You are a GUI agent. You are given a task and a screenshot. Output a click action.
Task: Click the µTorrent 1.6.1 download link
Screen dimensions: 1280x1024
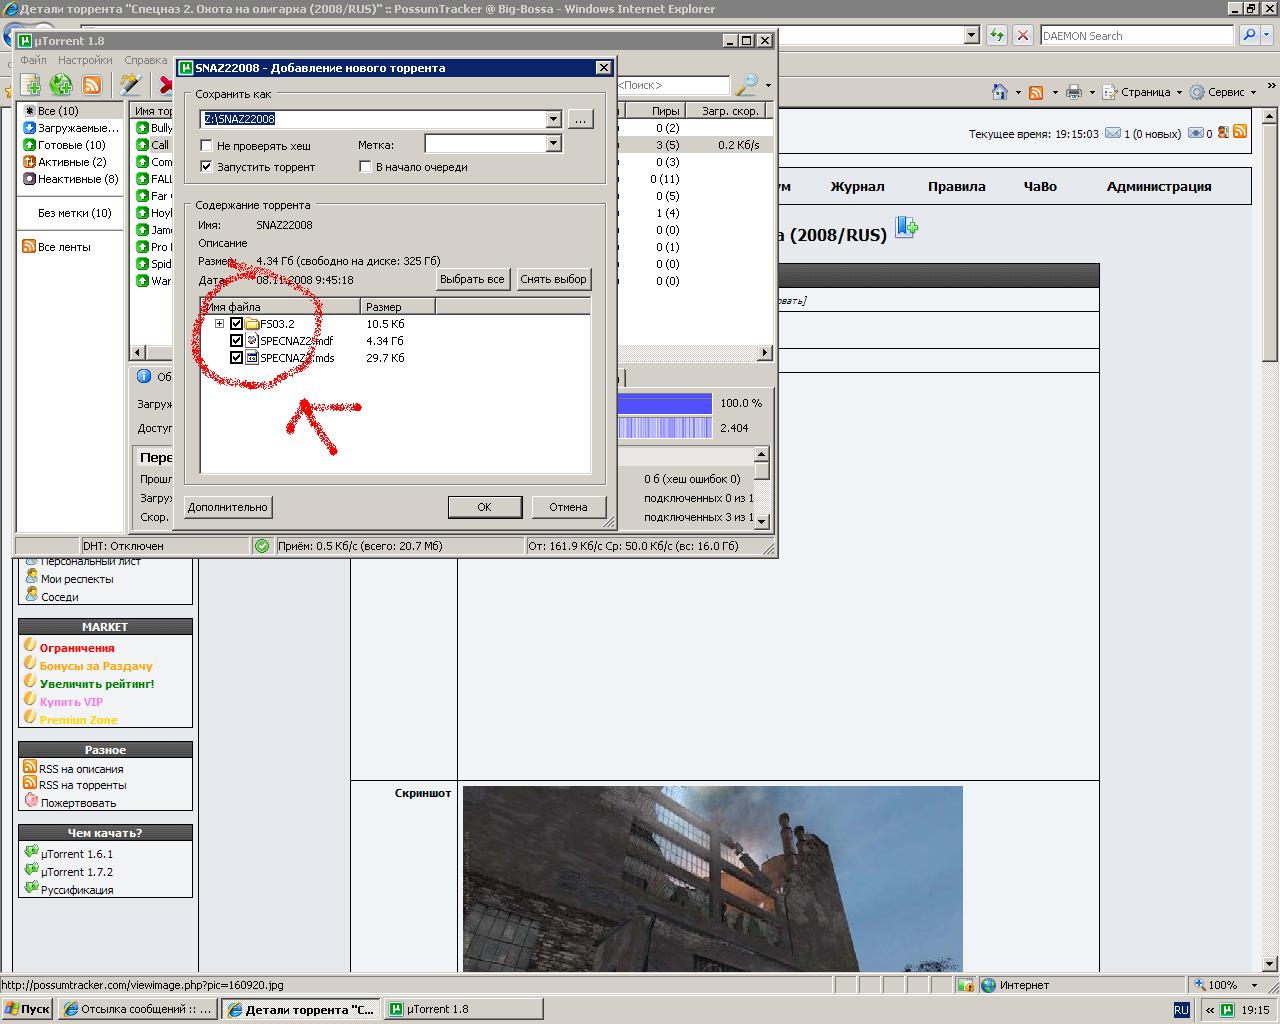tap(77, 854)
